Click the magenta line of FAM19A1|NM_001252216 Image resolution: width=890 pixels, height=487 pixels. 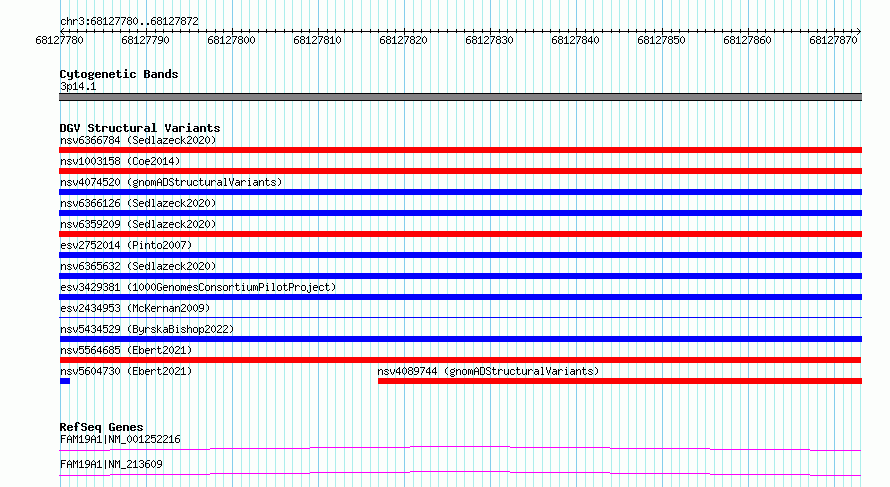pos(460,448)
